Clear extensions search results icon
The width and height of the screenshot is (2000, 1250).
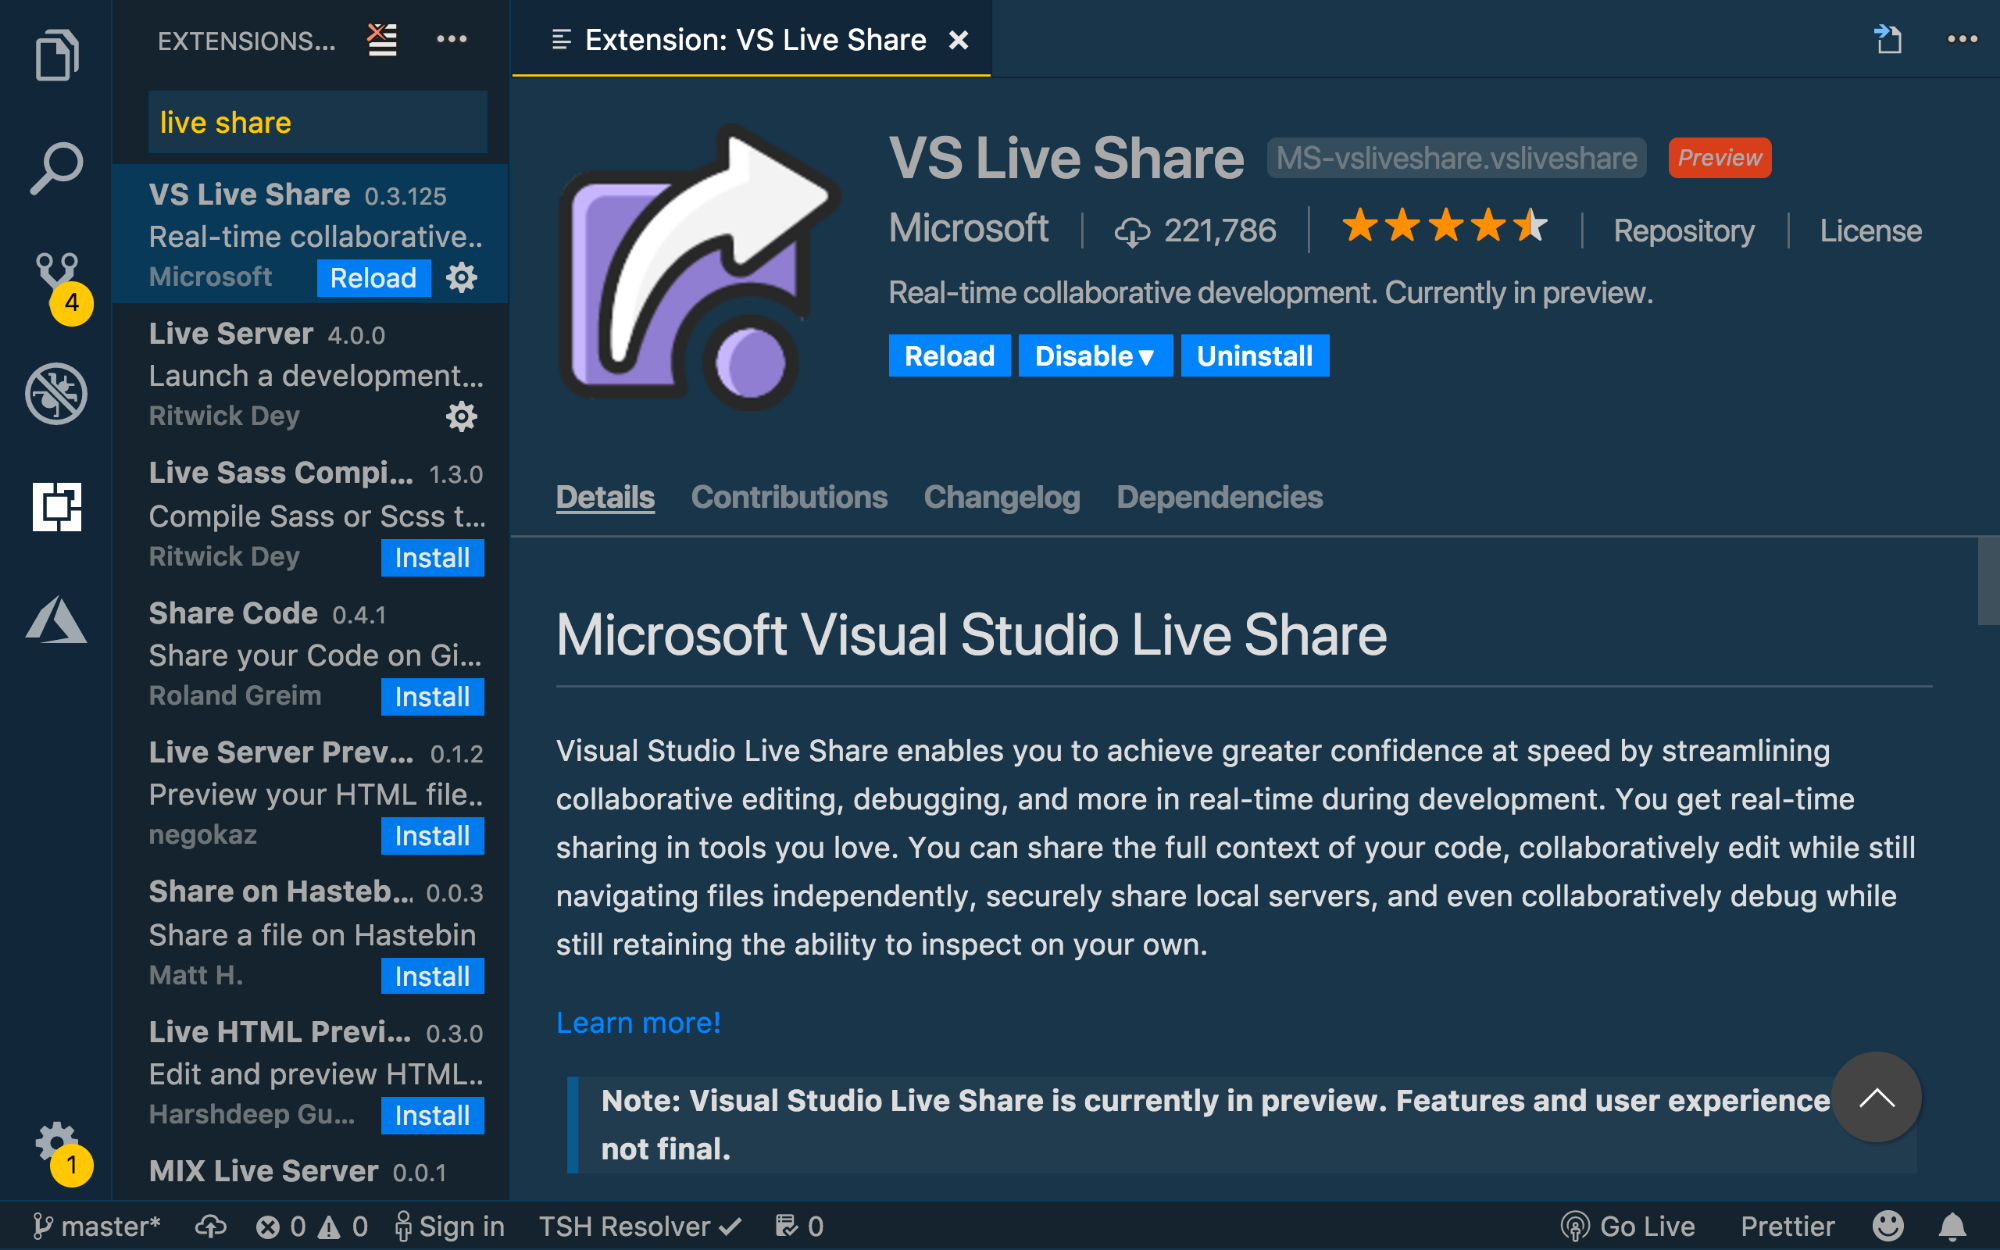pos(382,40)
